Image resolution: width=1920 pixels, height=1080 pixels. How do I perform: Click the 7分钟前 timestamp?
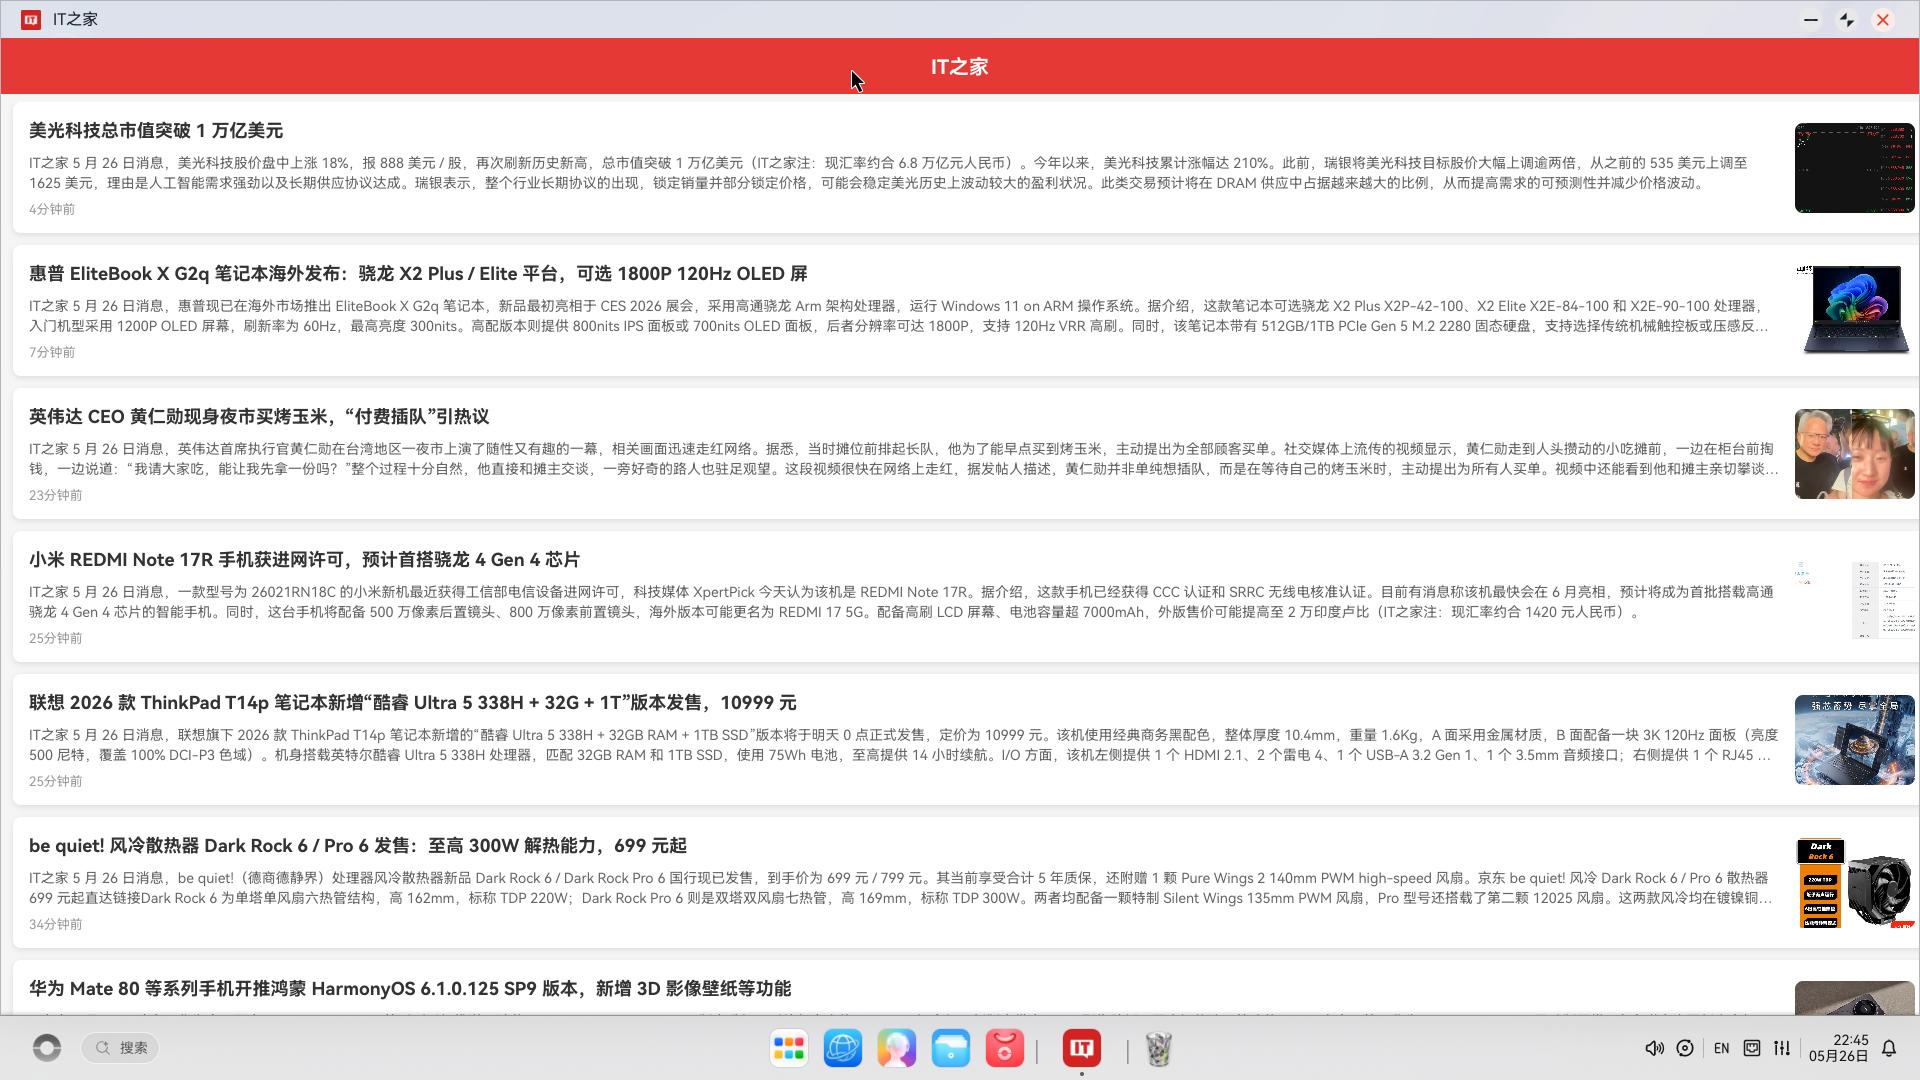52,352
